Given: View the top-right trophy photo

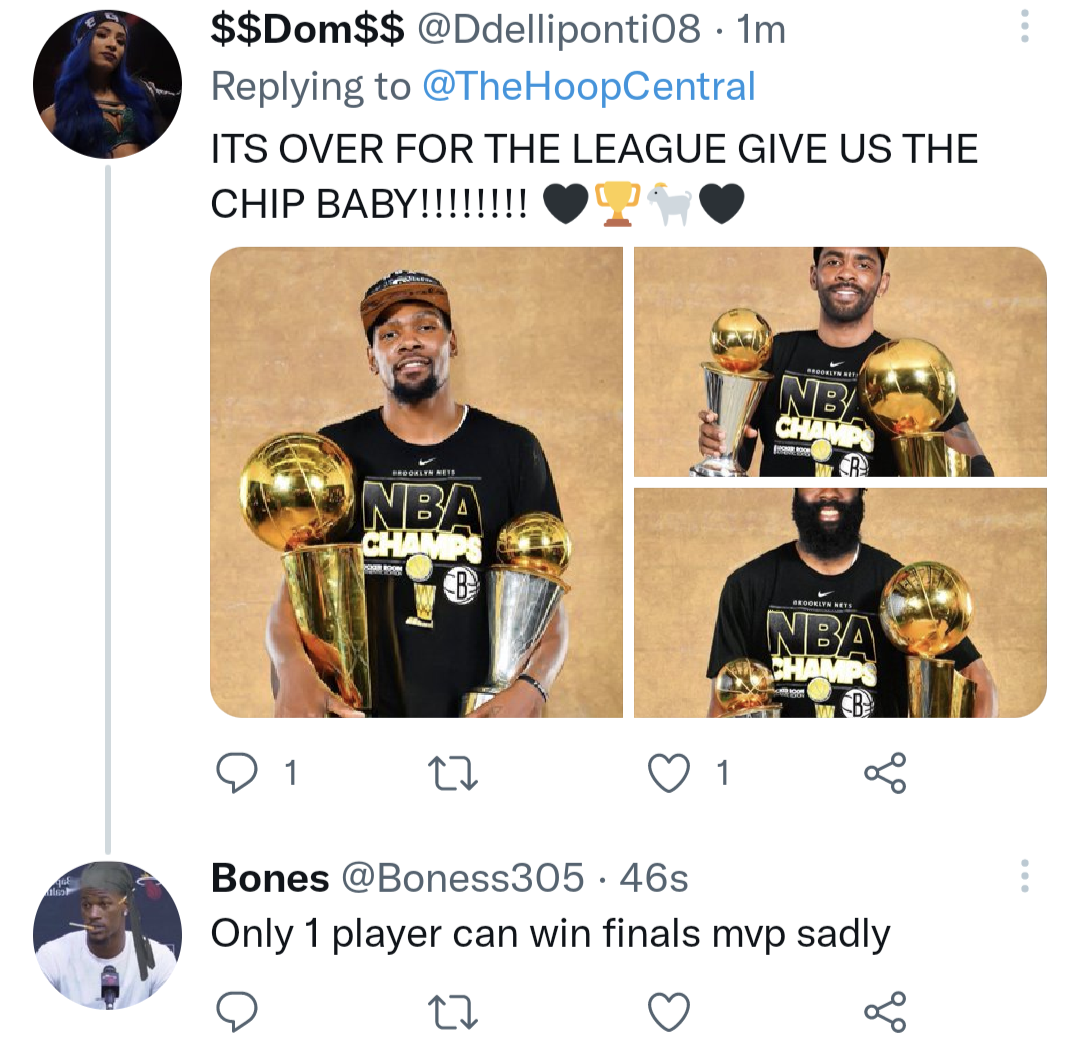Looking at the screenshot, I should 840,362.
